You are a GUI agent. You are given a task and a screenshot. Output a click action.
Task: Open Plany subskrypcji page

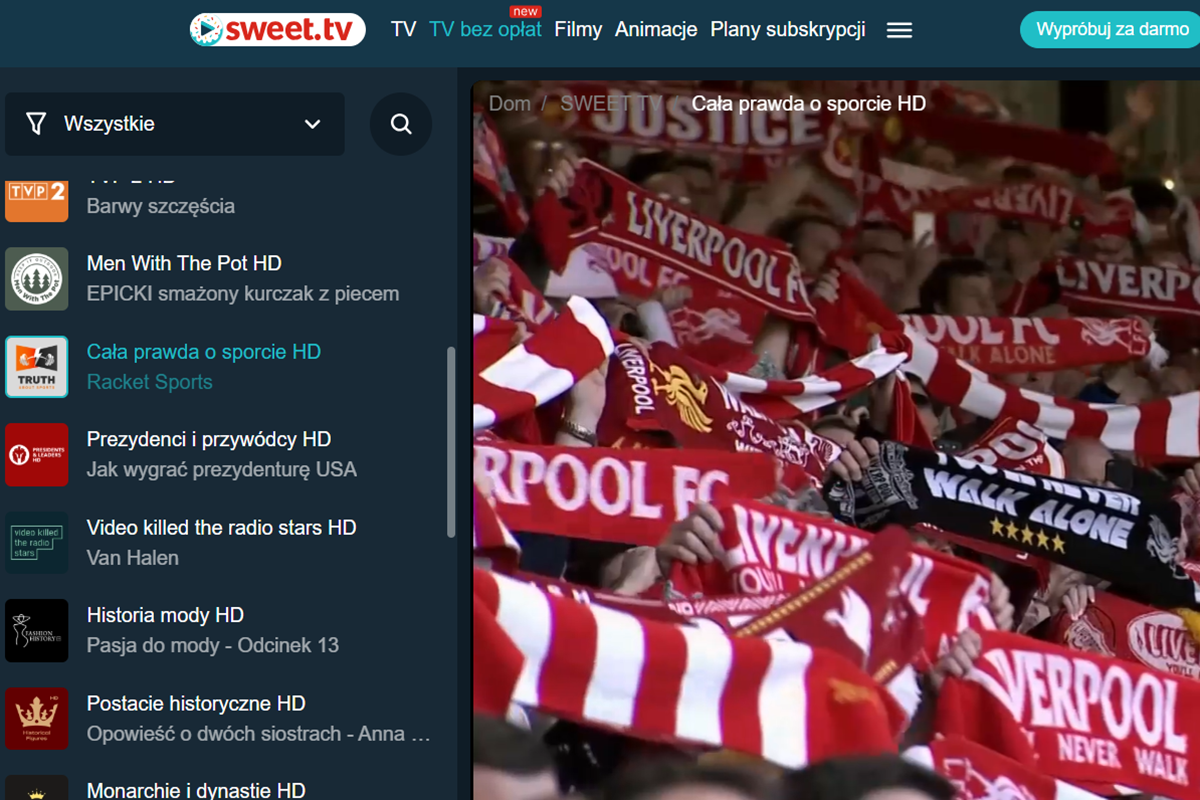[x=788, y=29]
